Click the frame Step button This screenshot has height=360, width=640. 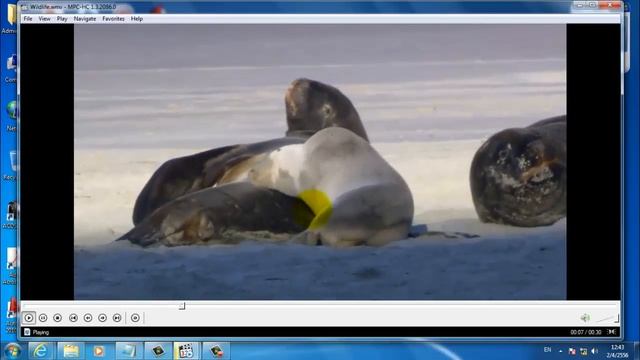[135, 318]
